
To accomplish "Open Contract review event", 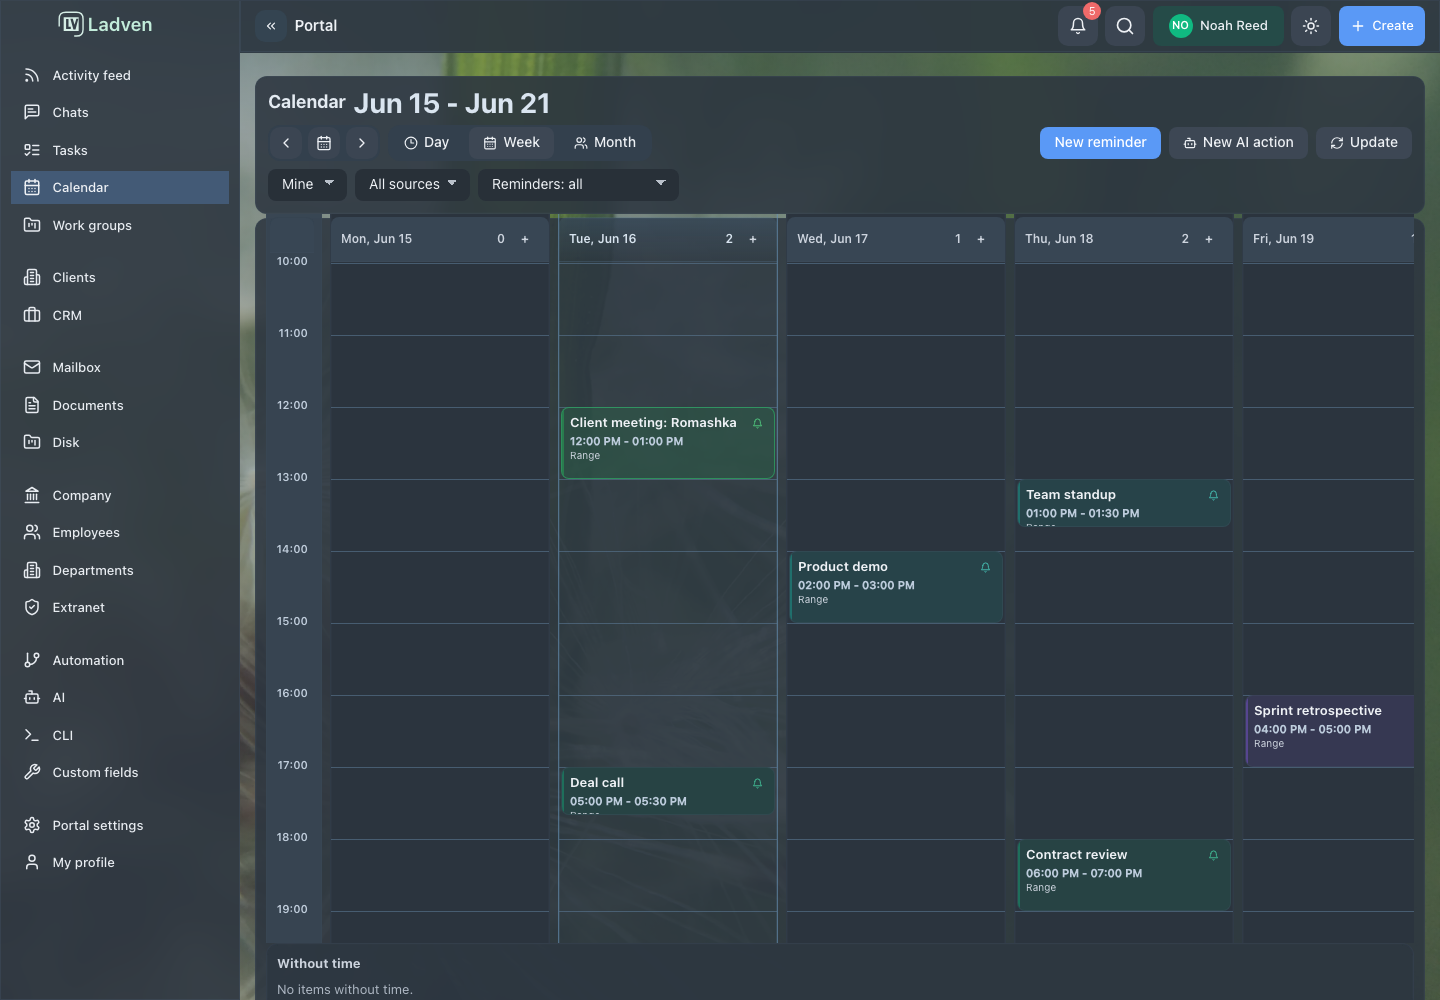I will [1124, 875].
